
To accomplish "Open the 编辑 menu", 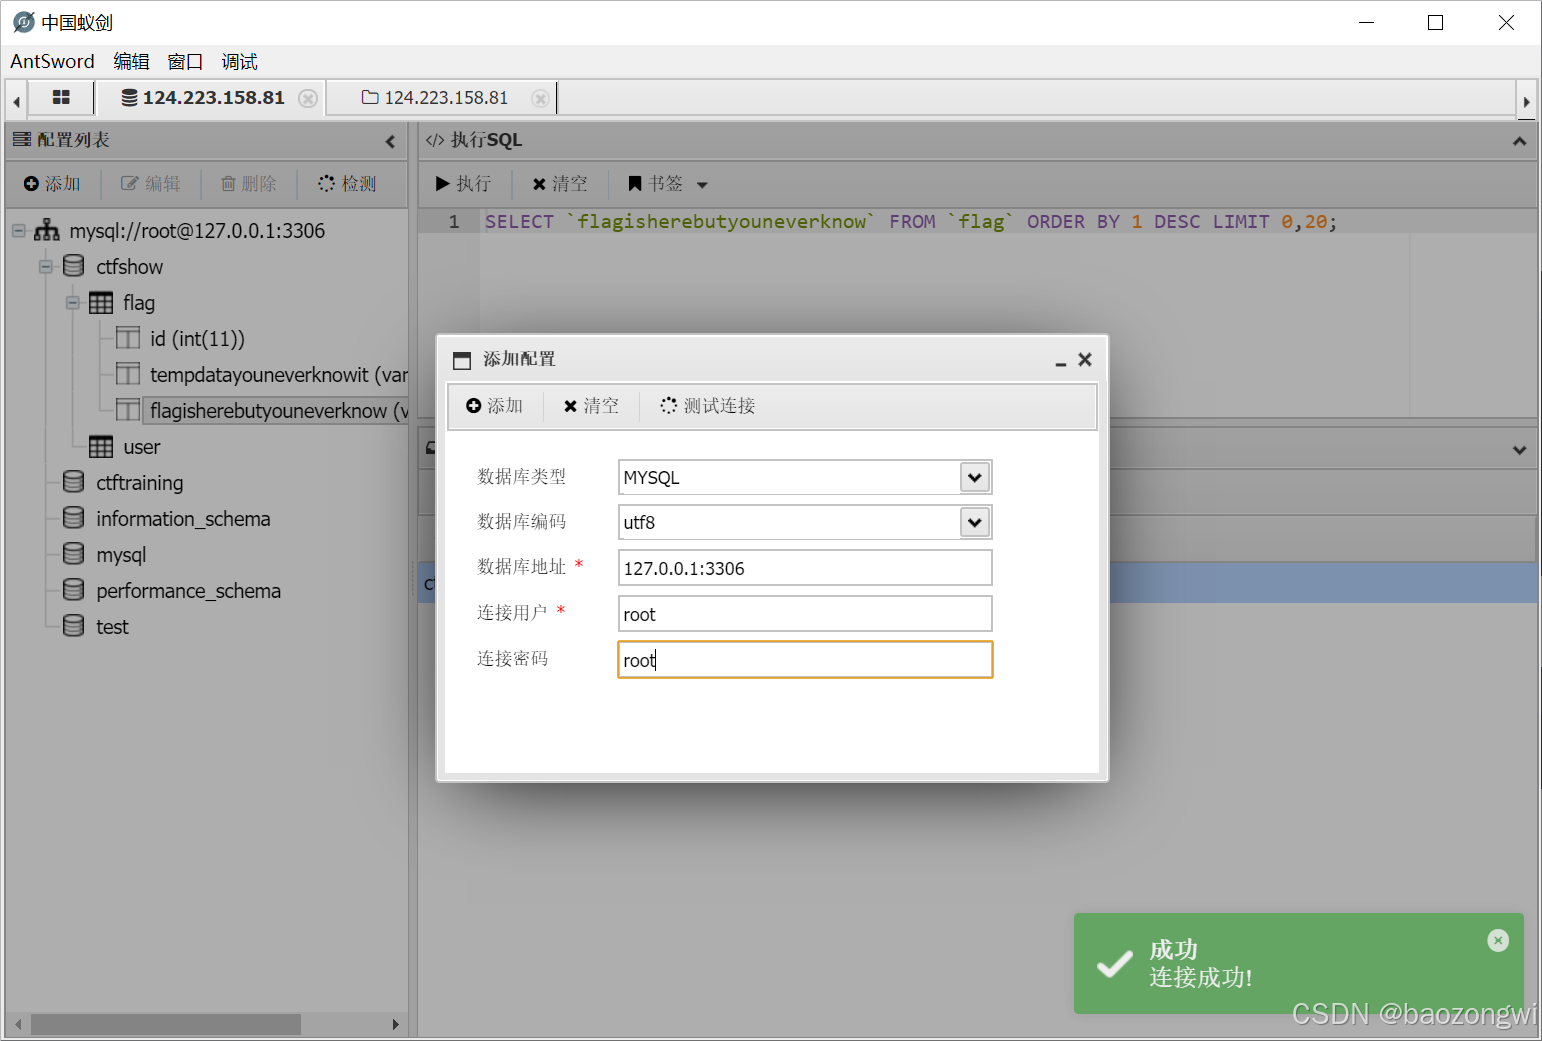I will pyautogui.click(x=131, y=61).
